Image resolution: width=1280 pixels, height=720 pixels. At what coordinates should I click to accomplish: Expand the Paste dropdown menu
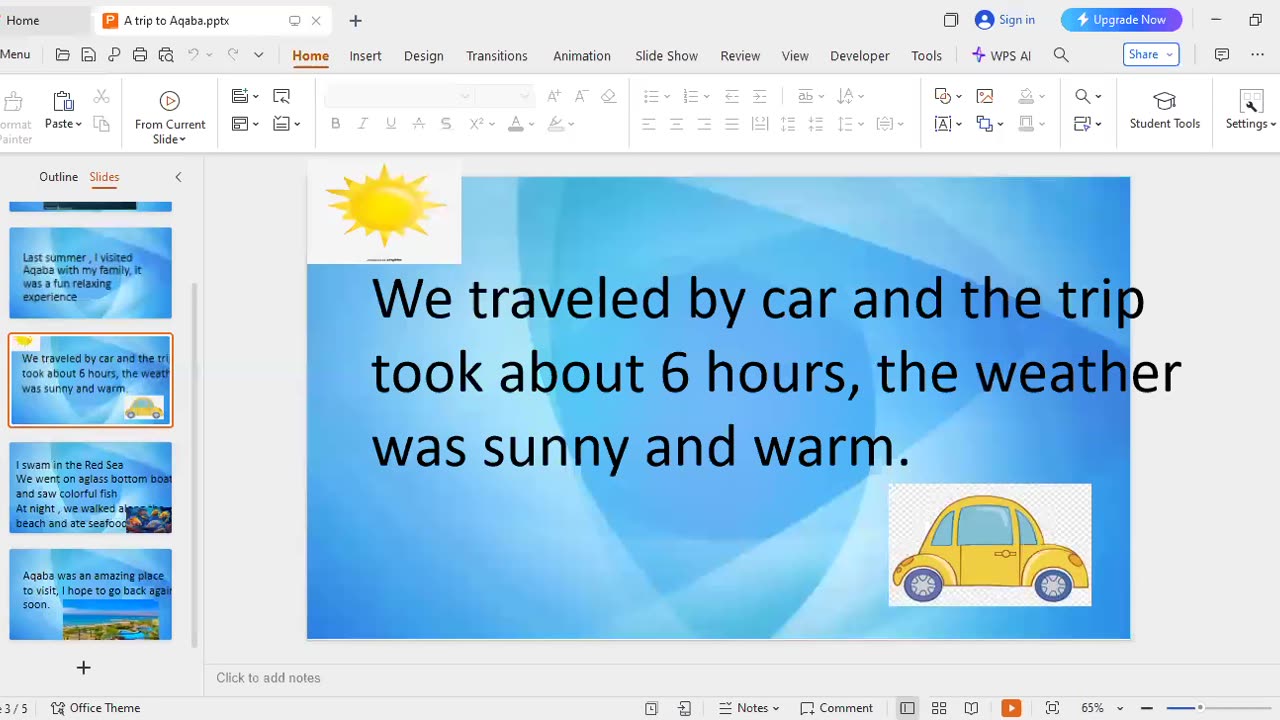(78, 124)
